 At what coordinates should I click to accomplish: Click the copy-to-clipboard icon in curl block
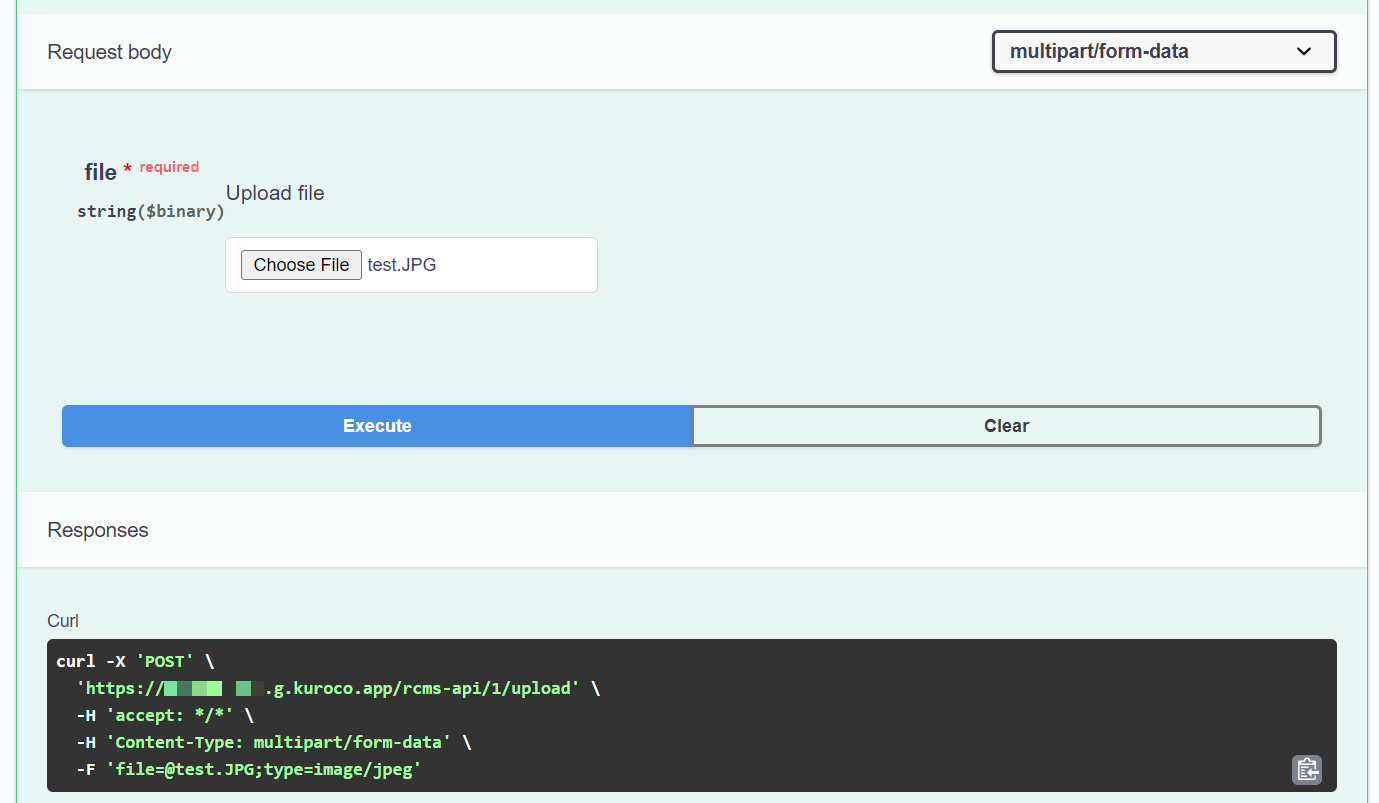[x=1306, y=770]
